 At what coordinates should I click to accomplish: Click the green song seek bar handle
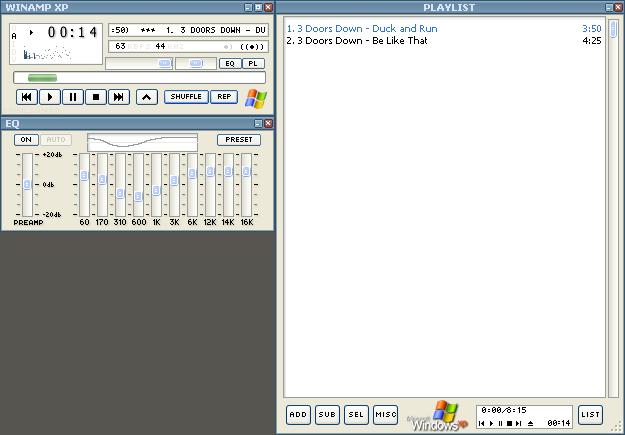[42, 78]
